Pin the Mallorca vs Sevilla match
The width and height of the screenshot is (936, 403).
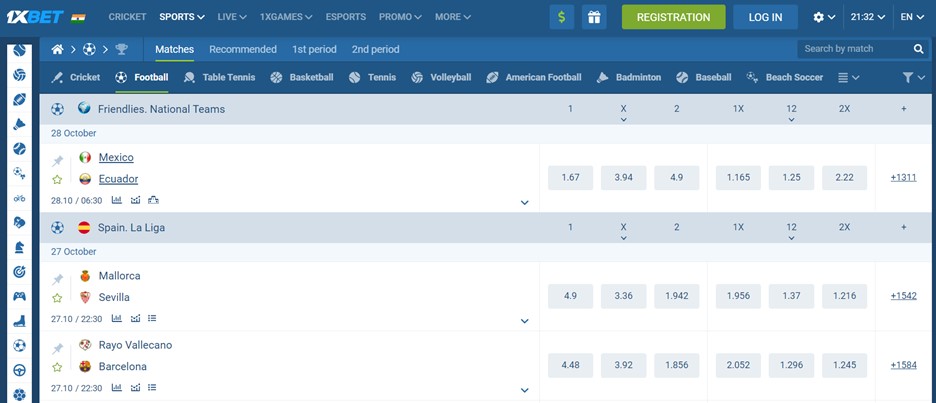click(57, 279)
